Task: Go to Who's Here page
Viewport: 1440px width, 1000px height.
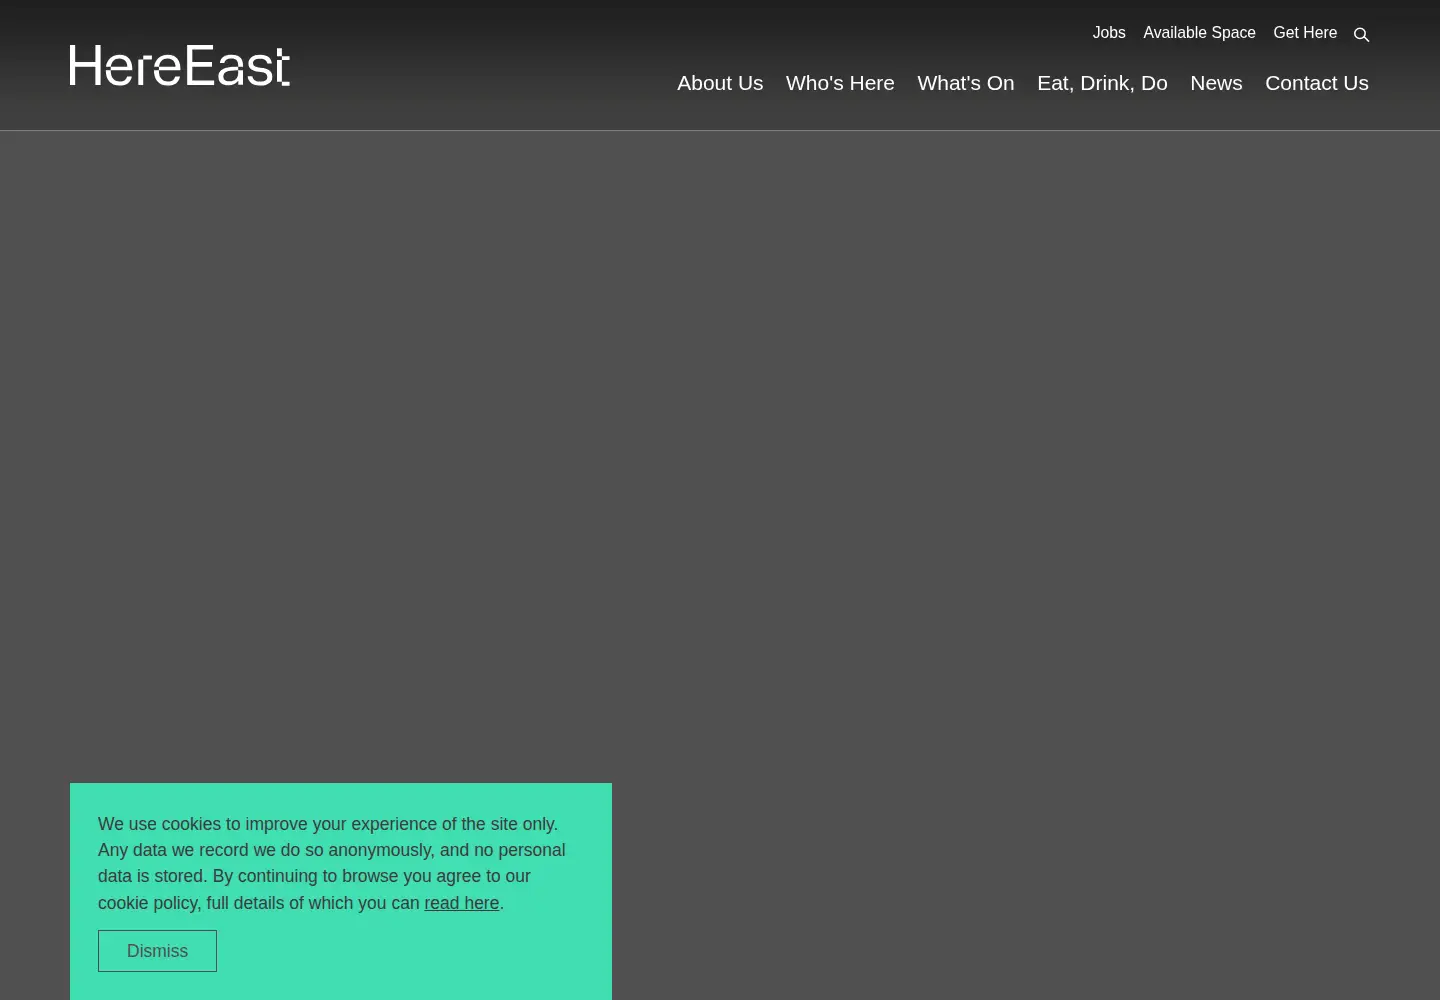Action: click(x=840, y=83)
